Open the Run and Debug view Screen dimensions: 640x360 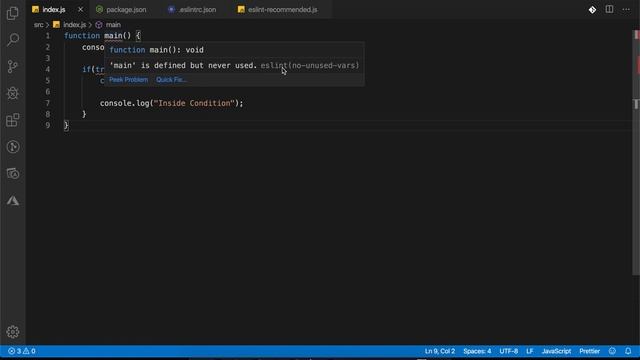(x=13, y=93)
